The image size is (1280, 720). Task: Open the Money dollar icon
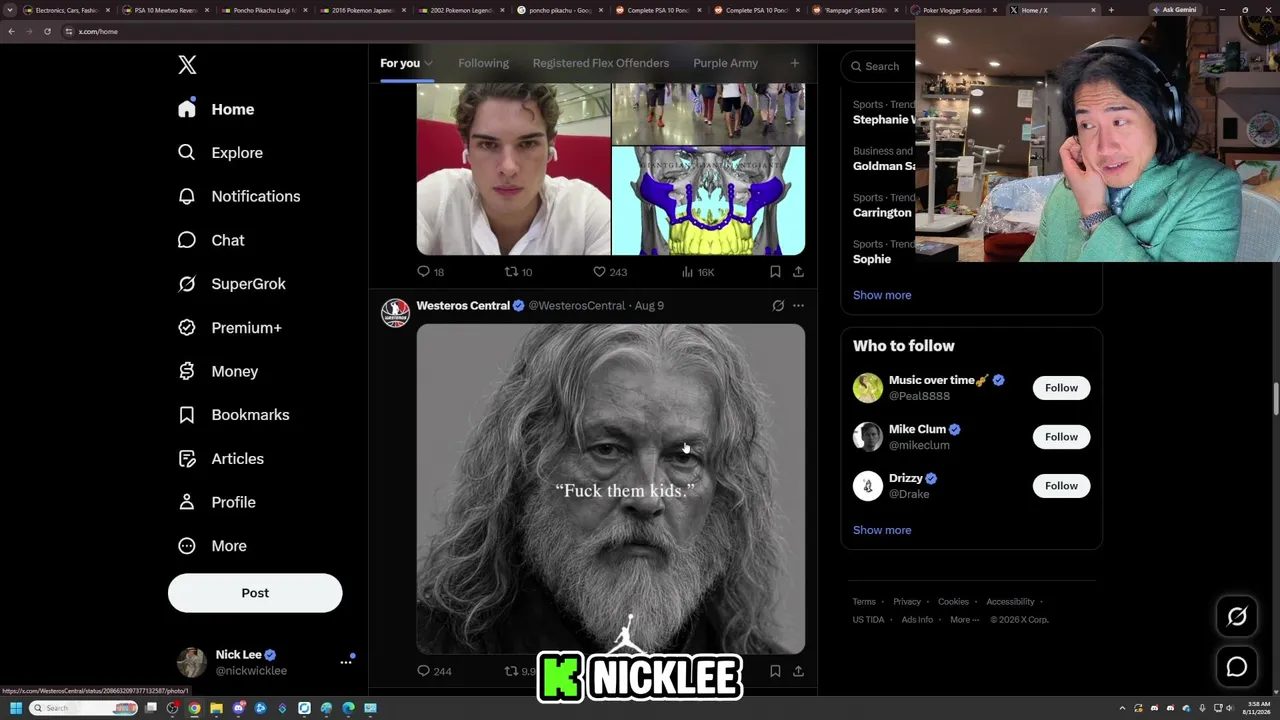[x=187, y=371]
